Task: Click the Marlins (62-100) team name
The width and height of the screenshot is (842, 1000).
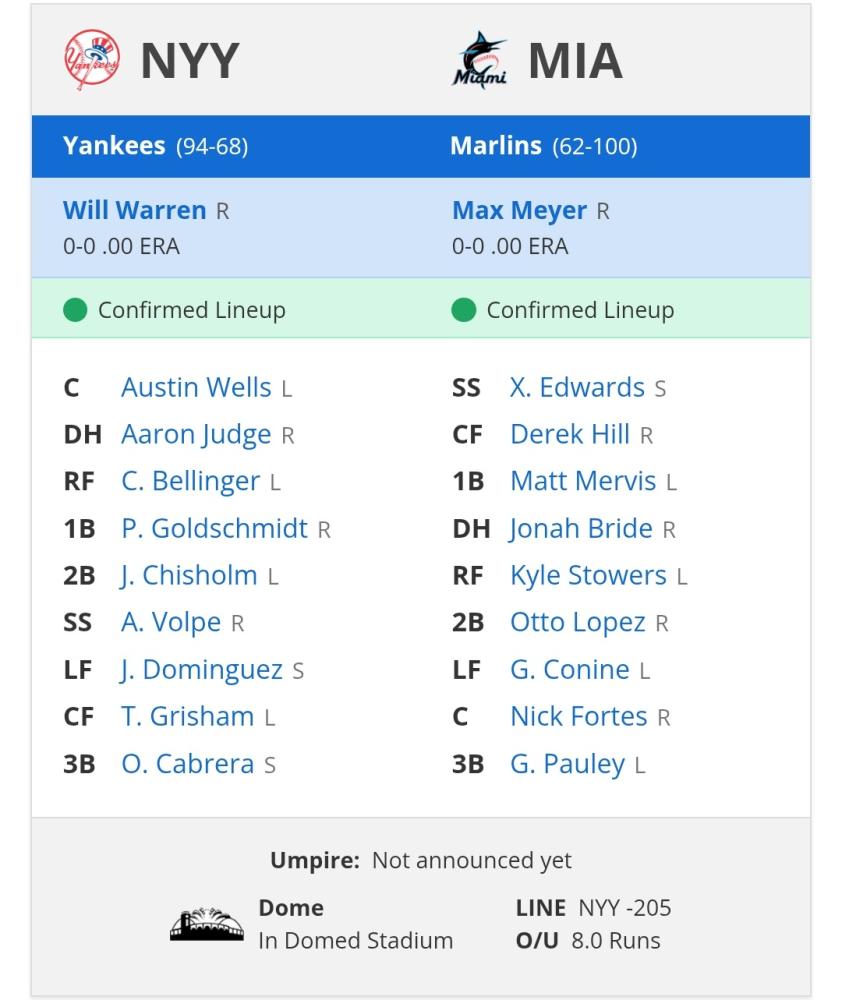Action: click(x=543, y=146)
